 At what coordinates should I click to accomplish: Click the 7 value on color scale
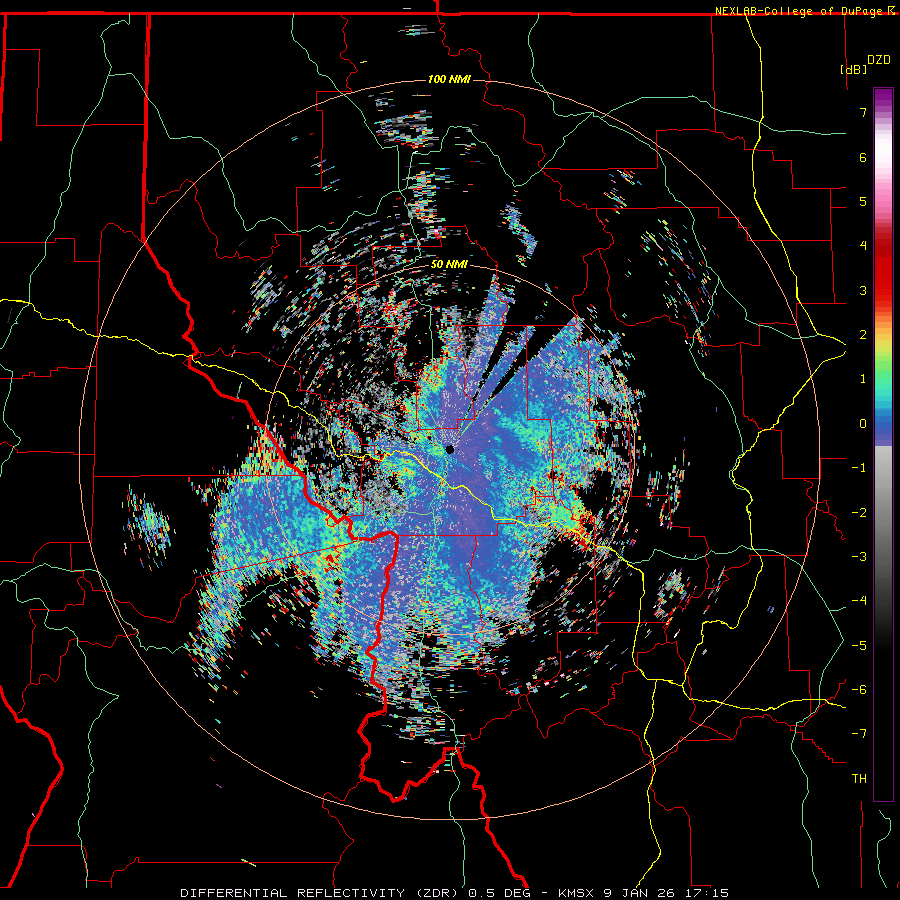click(863, 113)
